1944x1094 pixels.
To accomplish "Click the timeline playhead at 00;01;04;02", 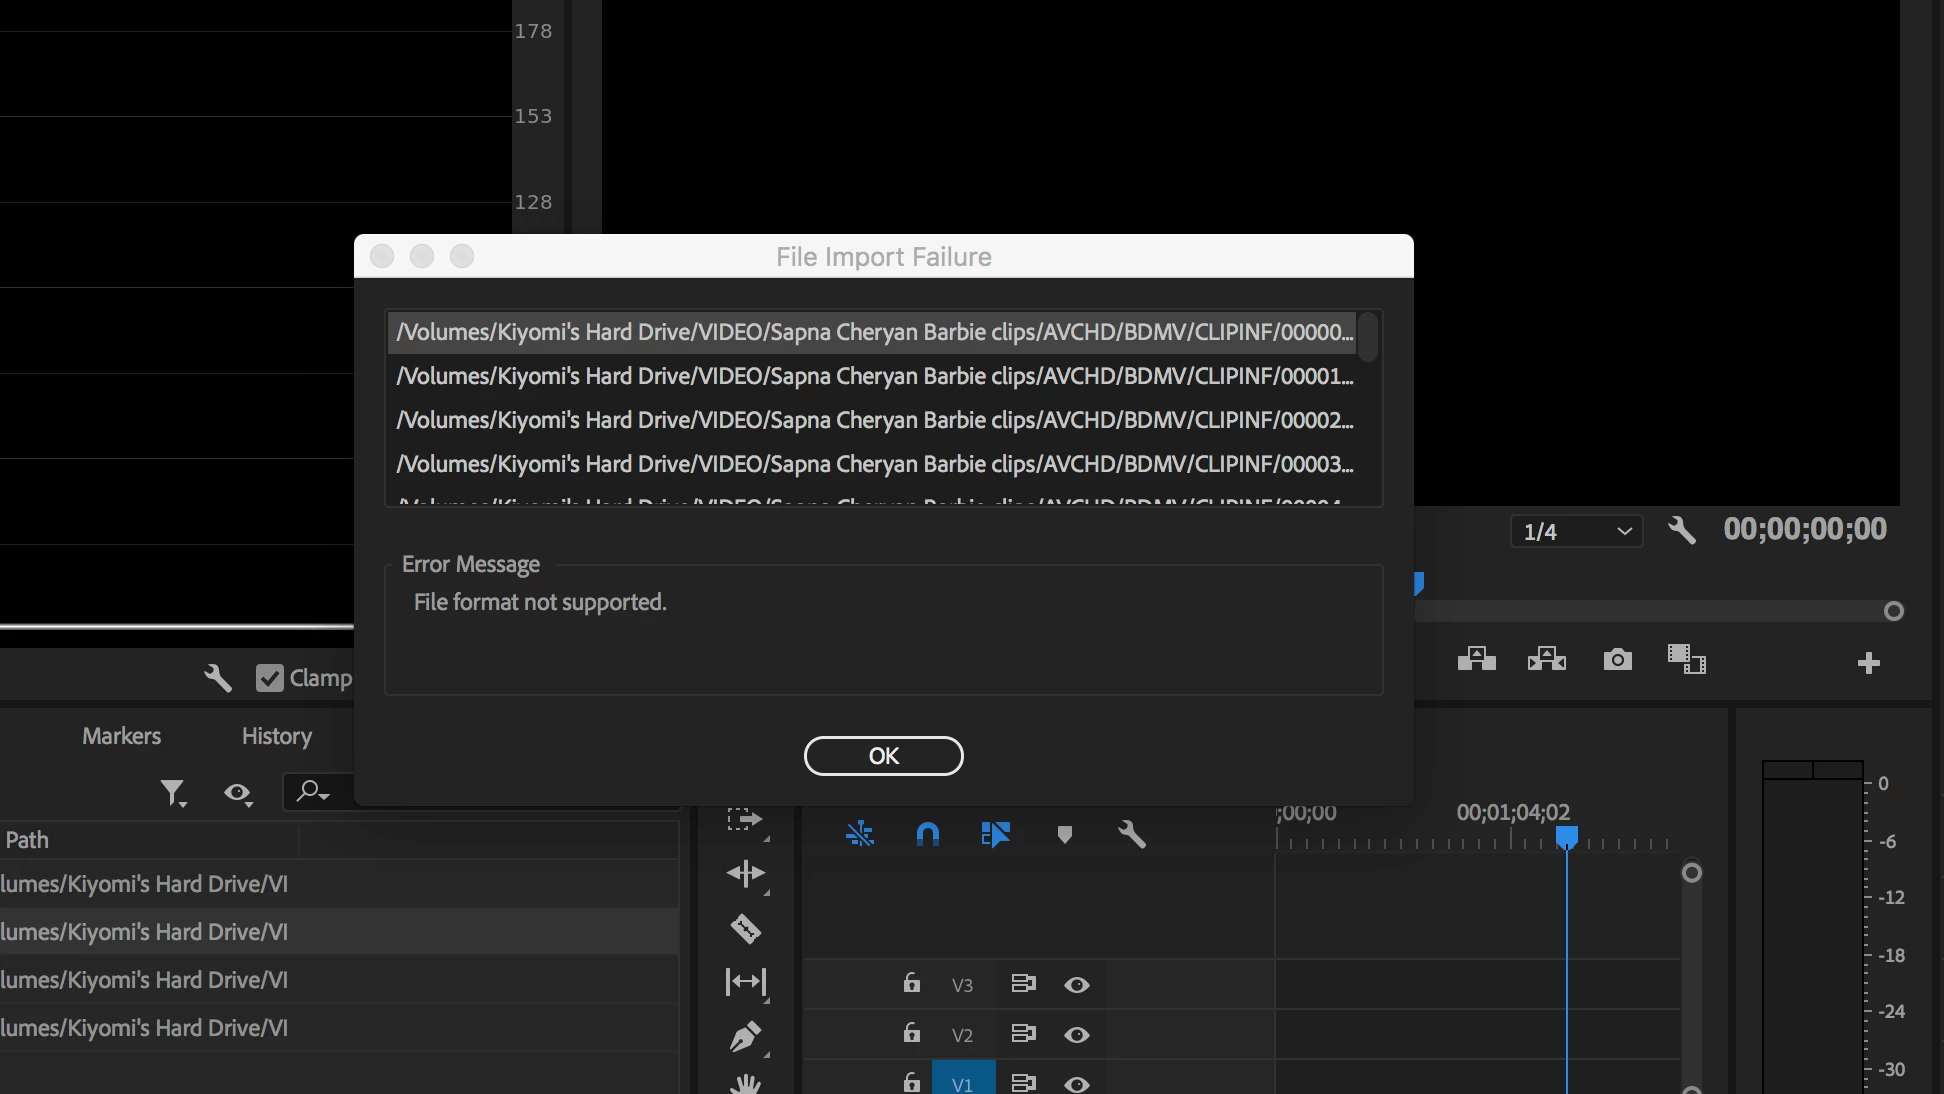I will (x=1566, y=837).
